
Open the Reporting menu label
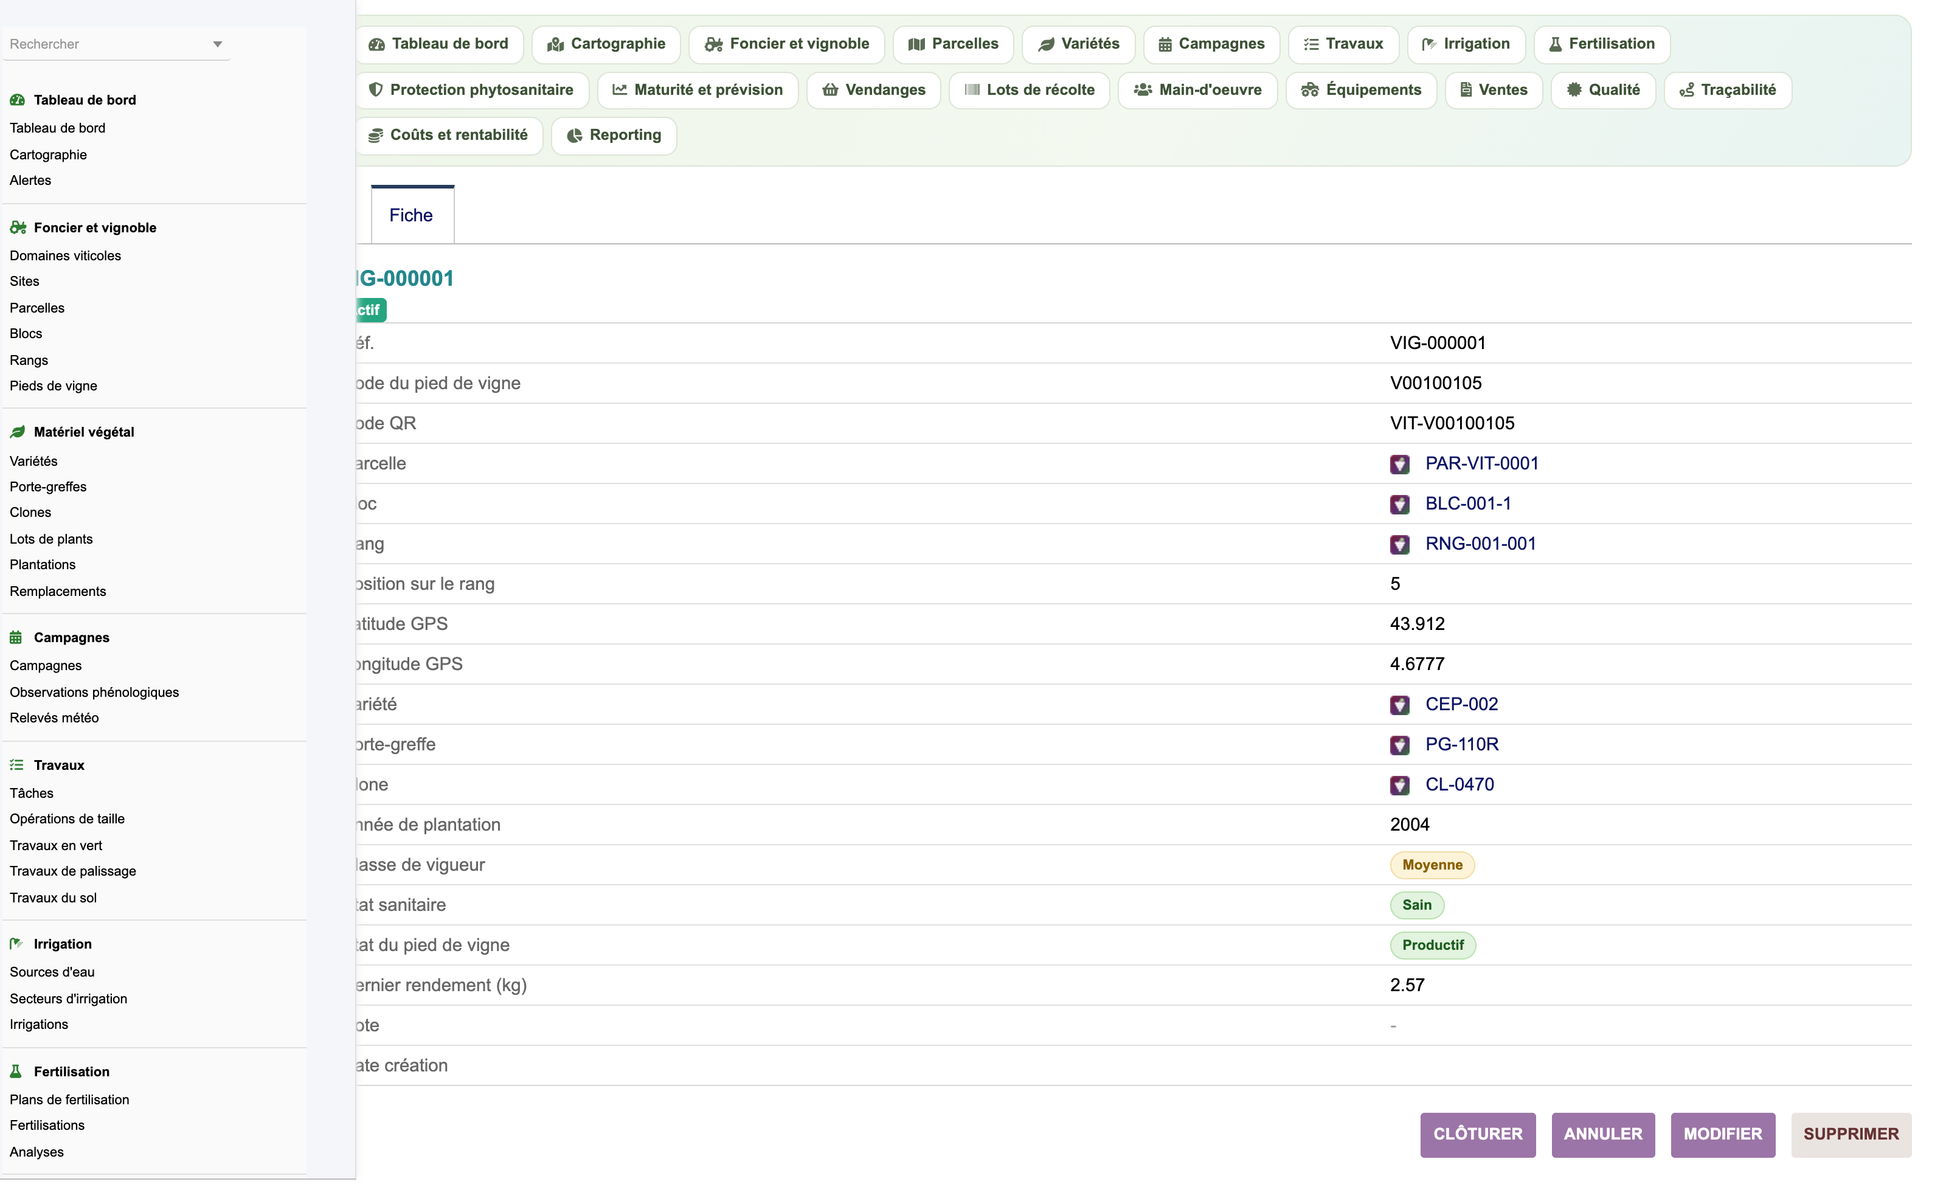point(625,135)
